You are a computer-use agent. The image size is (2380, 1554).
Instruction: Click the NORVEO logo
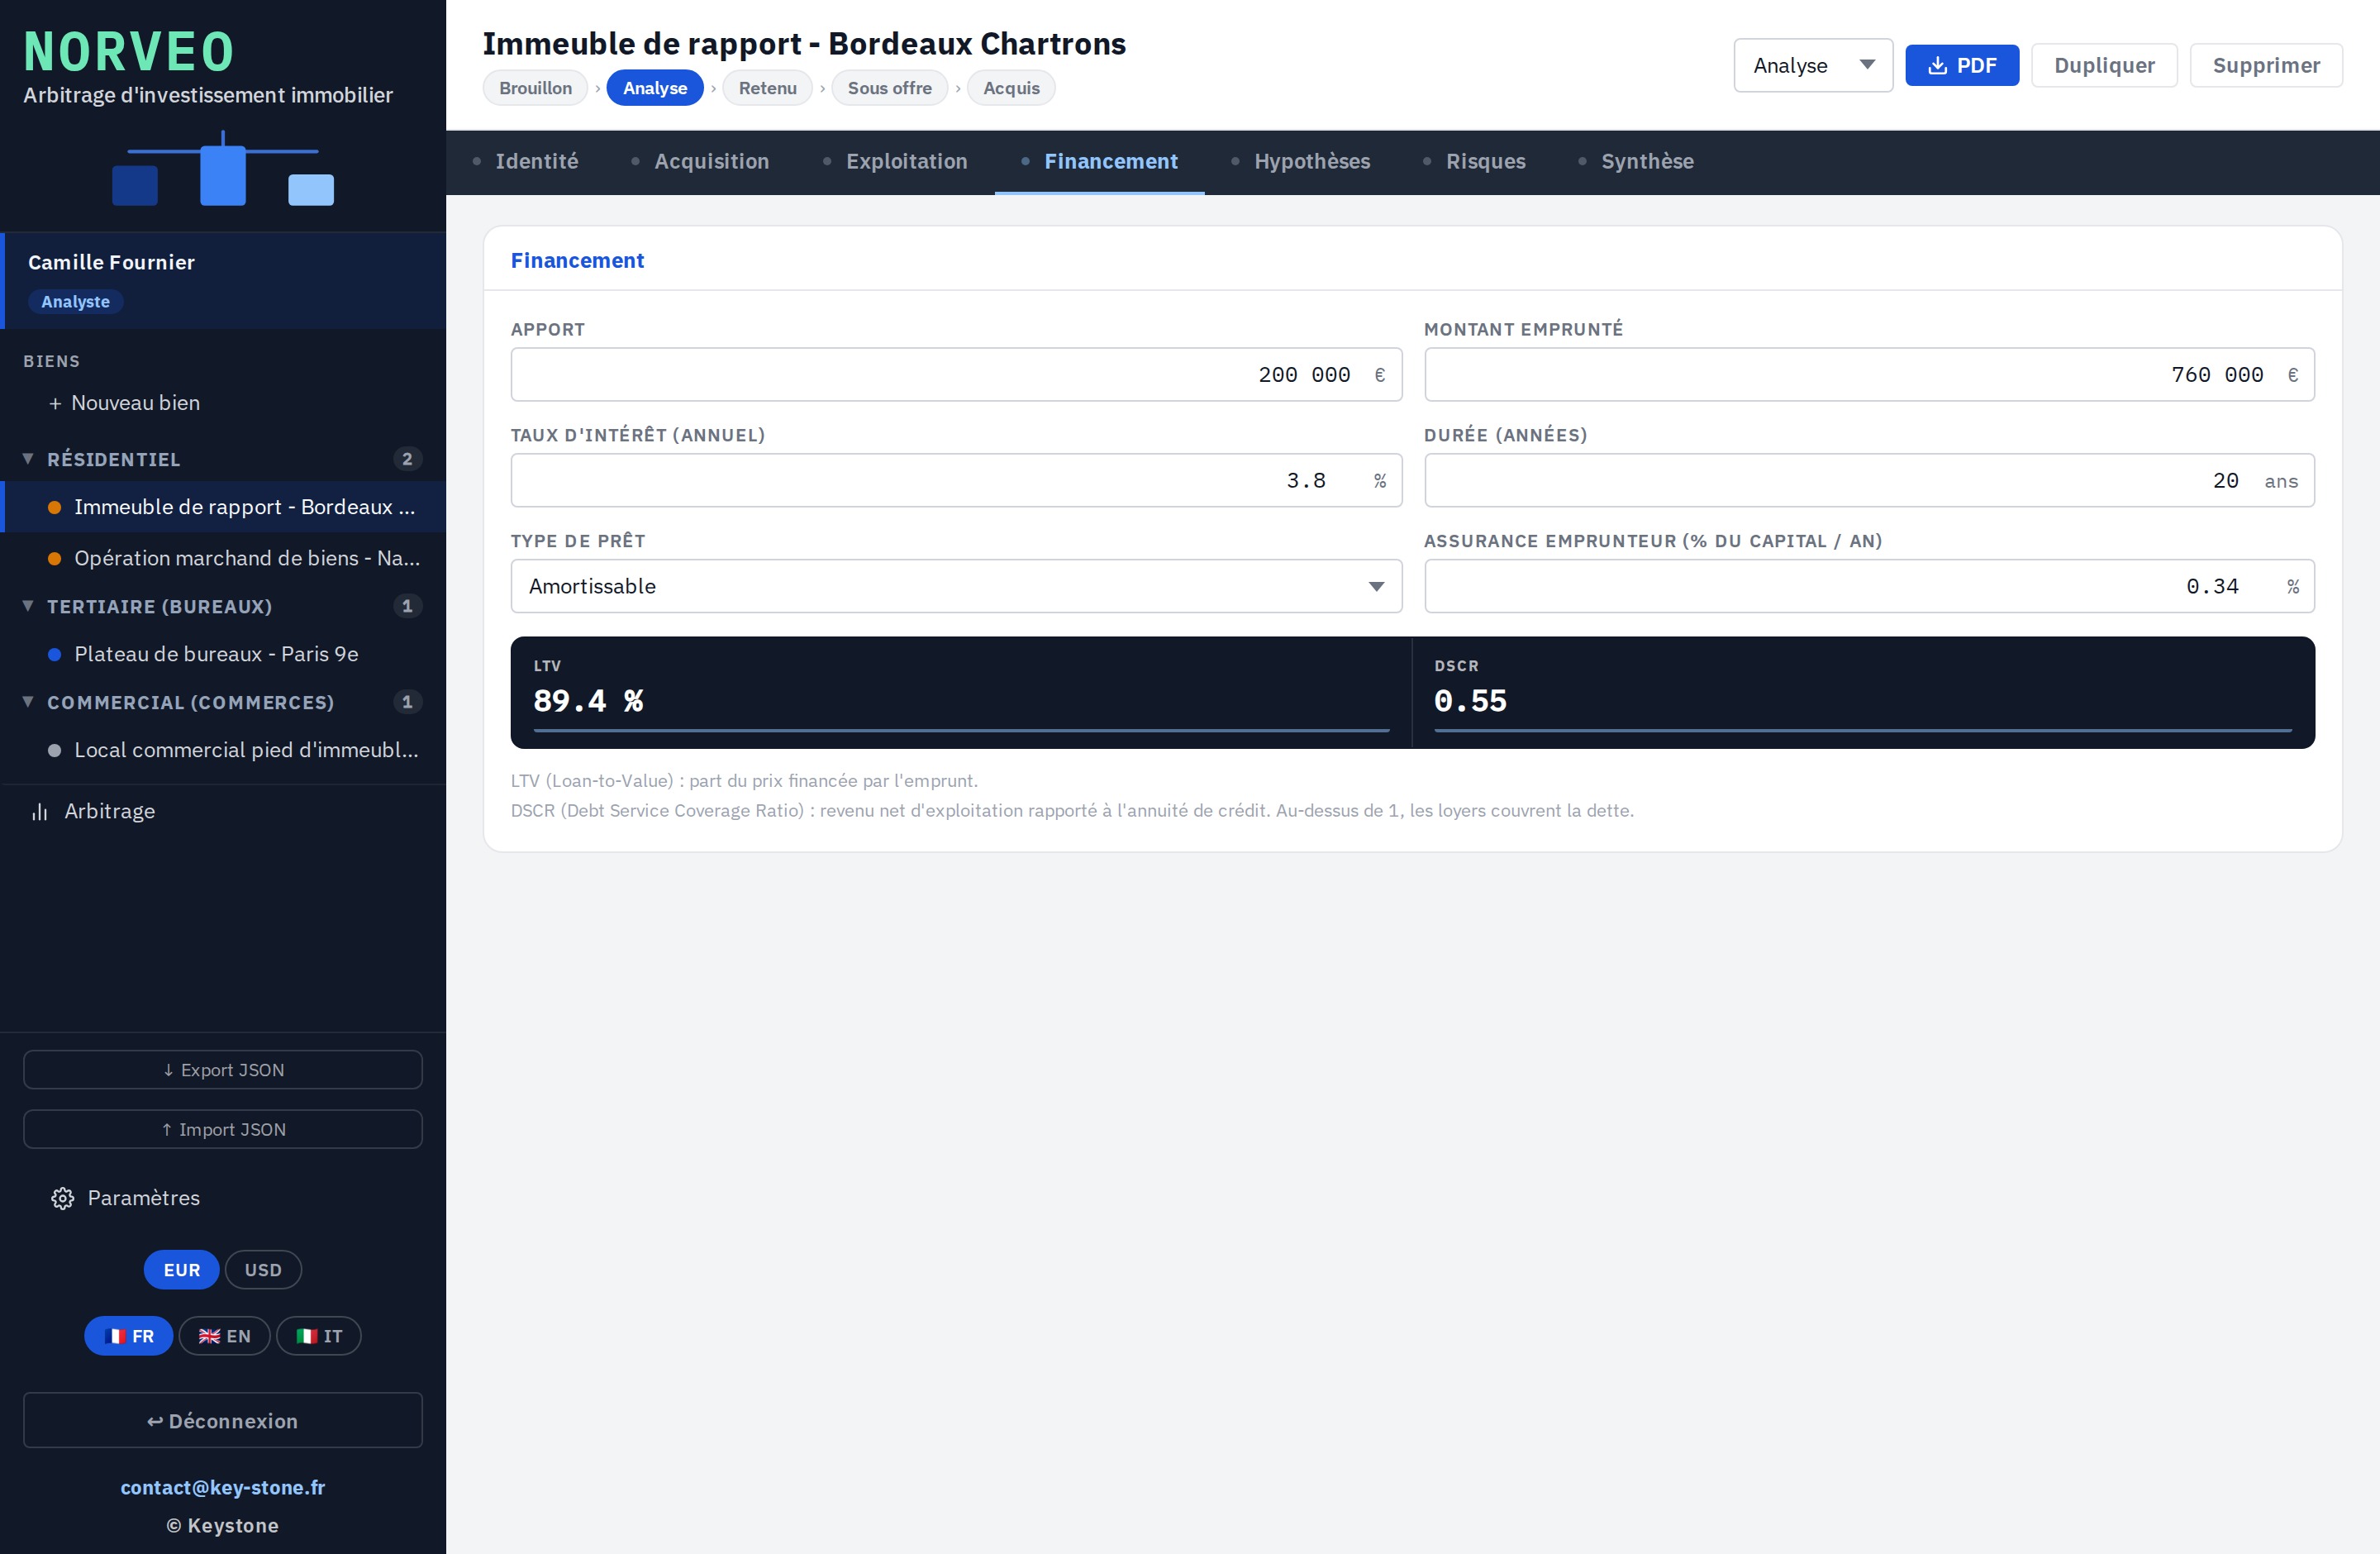tap(129, 52)
